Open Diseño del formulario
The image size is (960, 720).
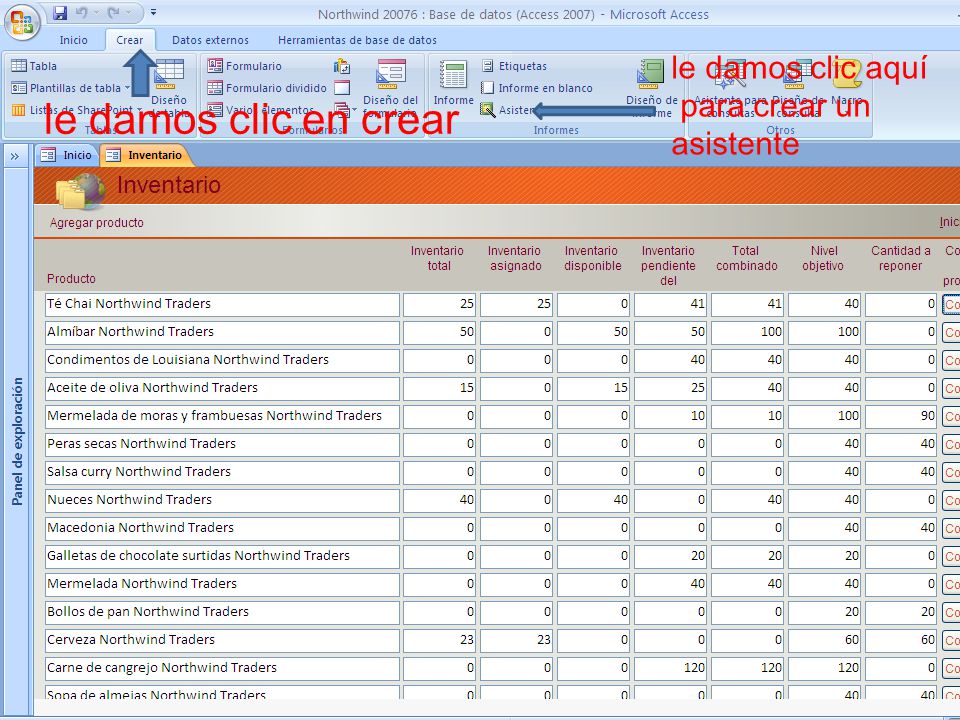click(x=391, y=88)
